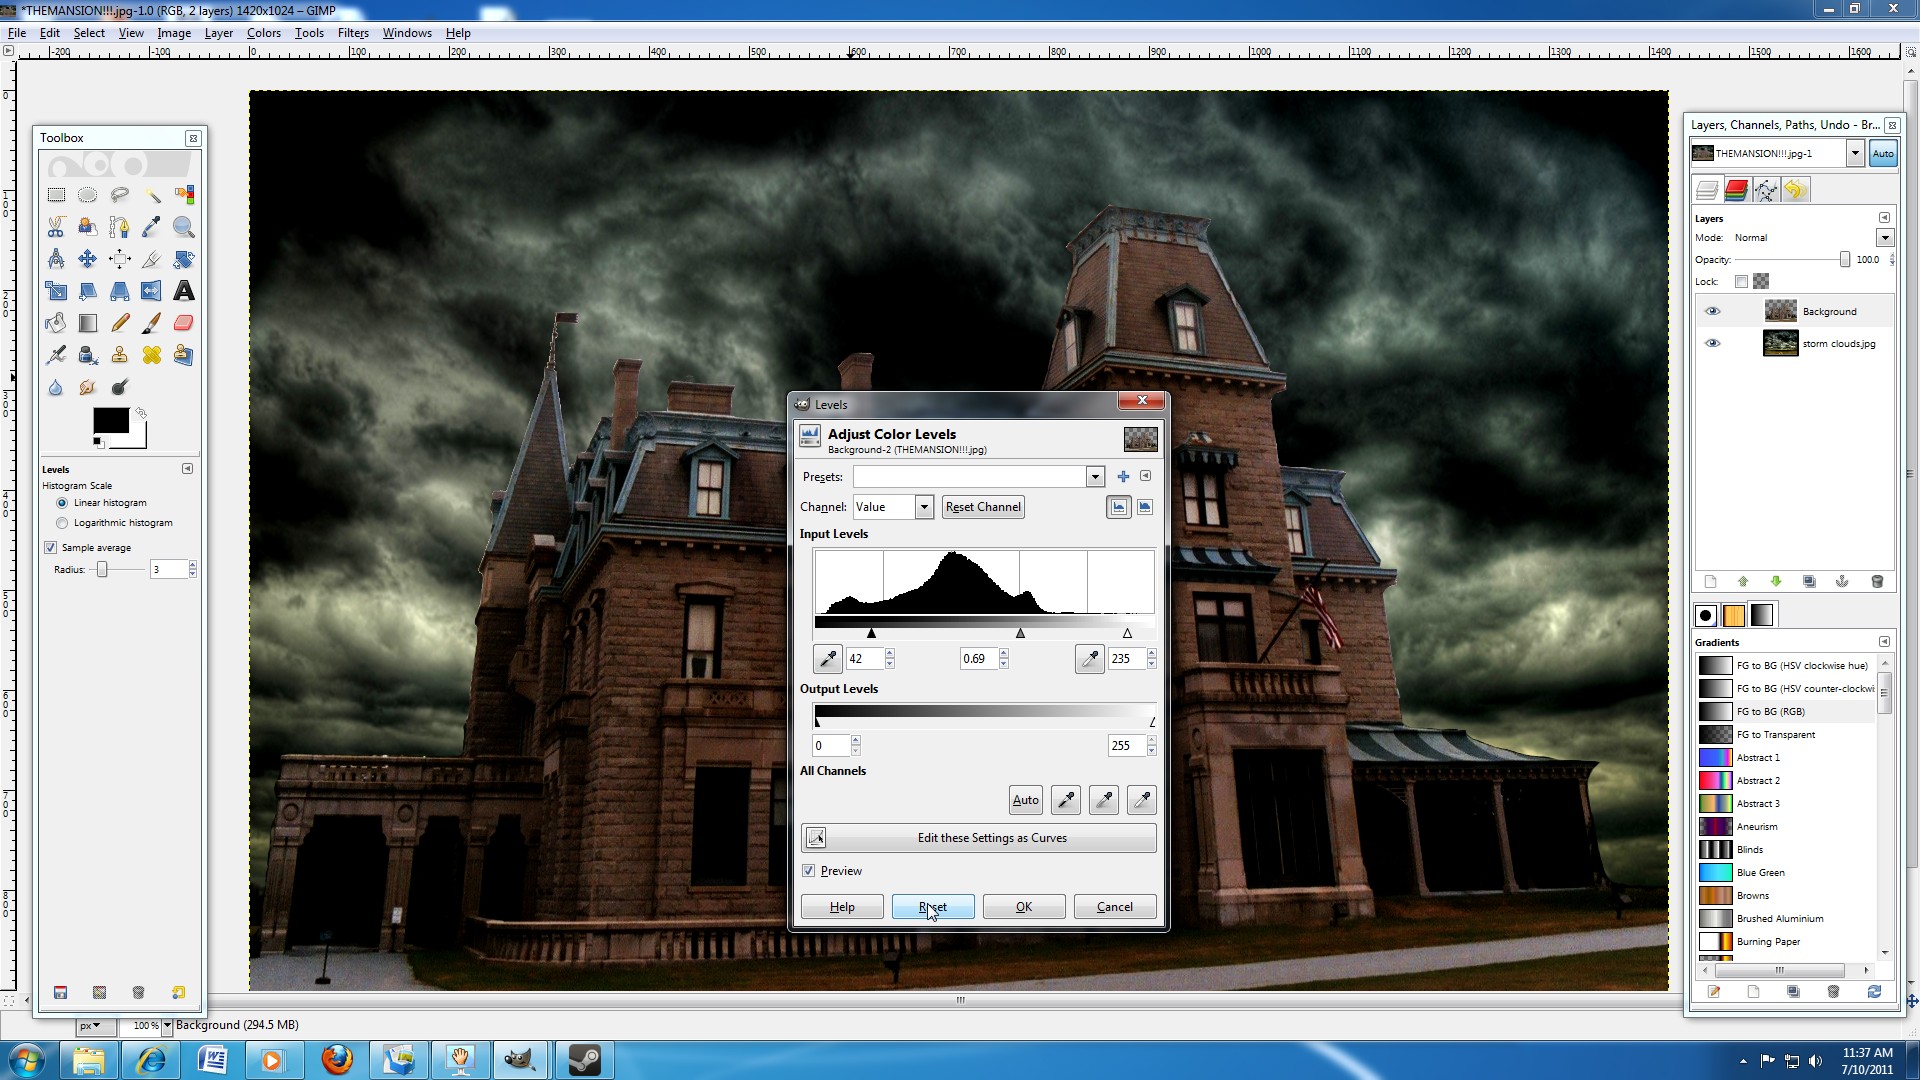Click the Measure tool icon
Screen dimensions: 1920x1080
(55, 258)
